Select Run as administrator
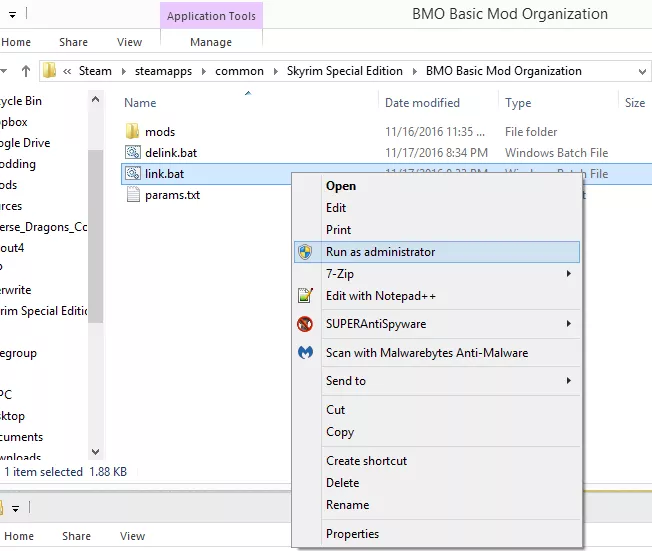This screenshot has height=551, width=652. [x=437, y=252]
